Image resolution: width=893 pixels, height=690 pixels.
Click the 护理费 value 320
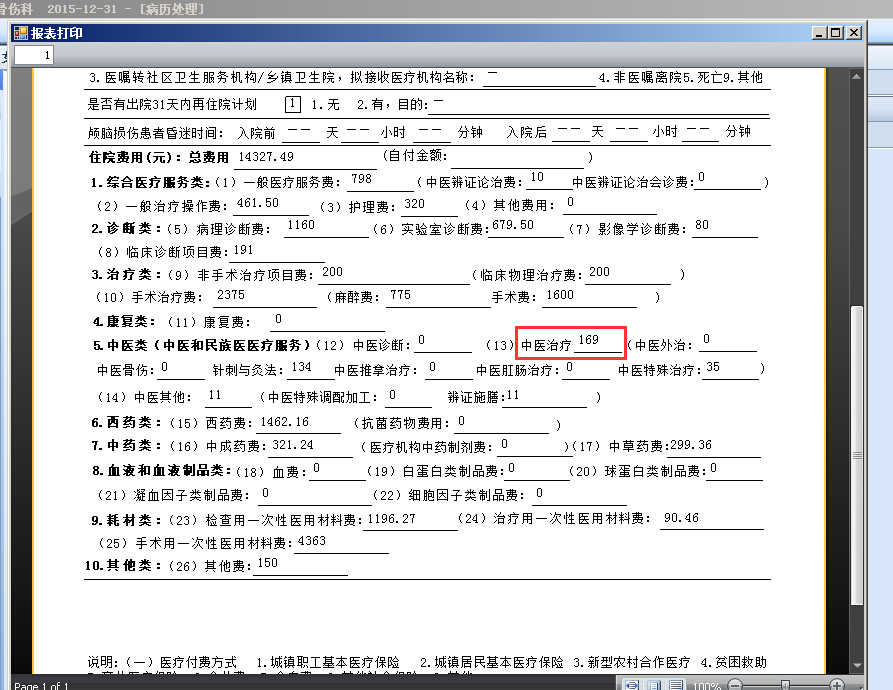tap(415, 204)
